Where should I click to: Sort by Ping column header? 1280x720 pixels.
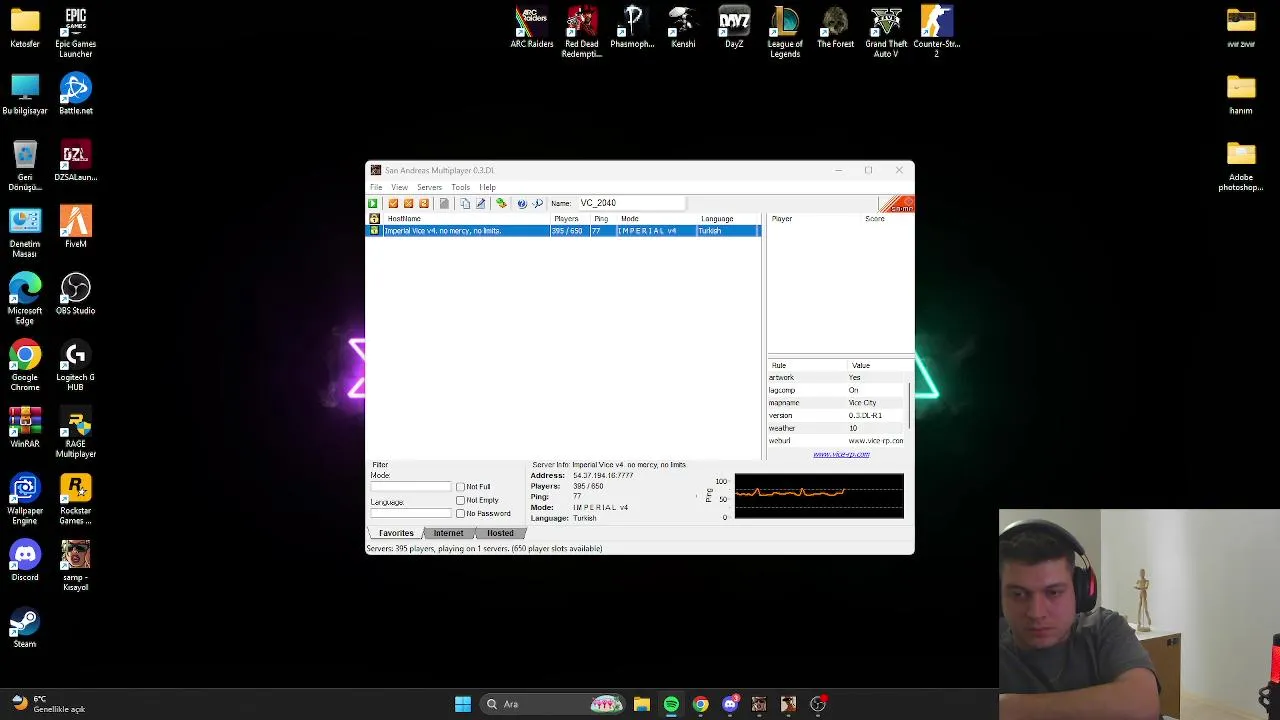pyautogui.click(x=604, y=218)
